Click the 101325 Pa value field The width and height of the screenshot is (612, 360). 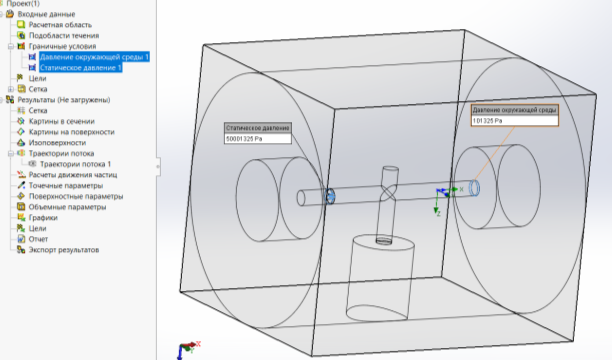click(515, 121)
